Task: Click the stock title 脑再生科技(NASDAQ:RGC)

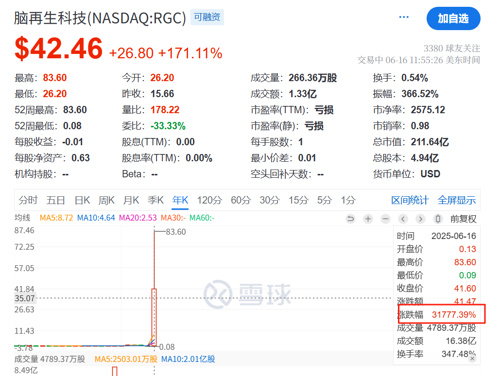Action: 100,18
